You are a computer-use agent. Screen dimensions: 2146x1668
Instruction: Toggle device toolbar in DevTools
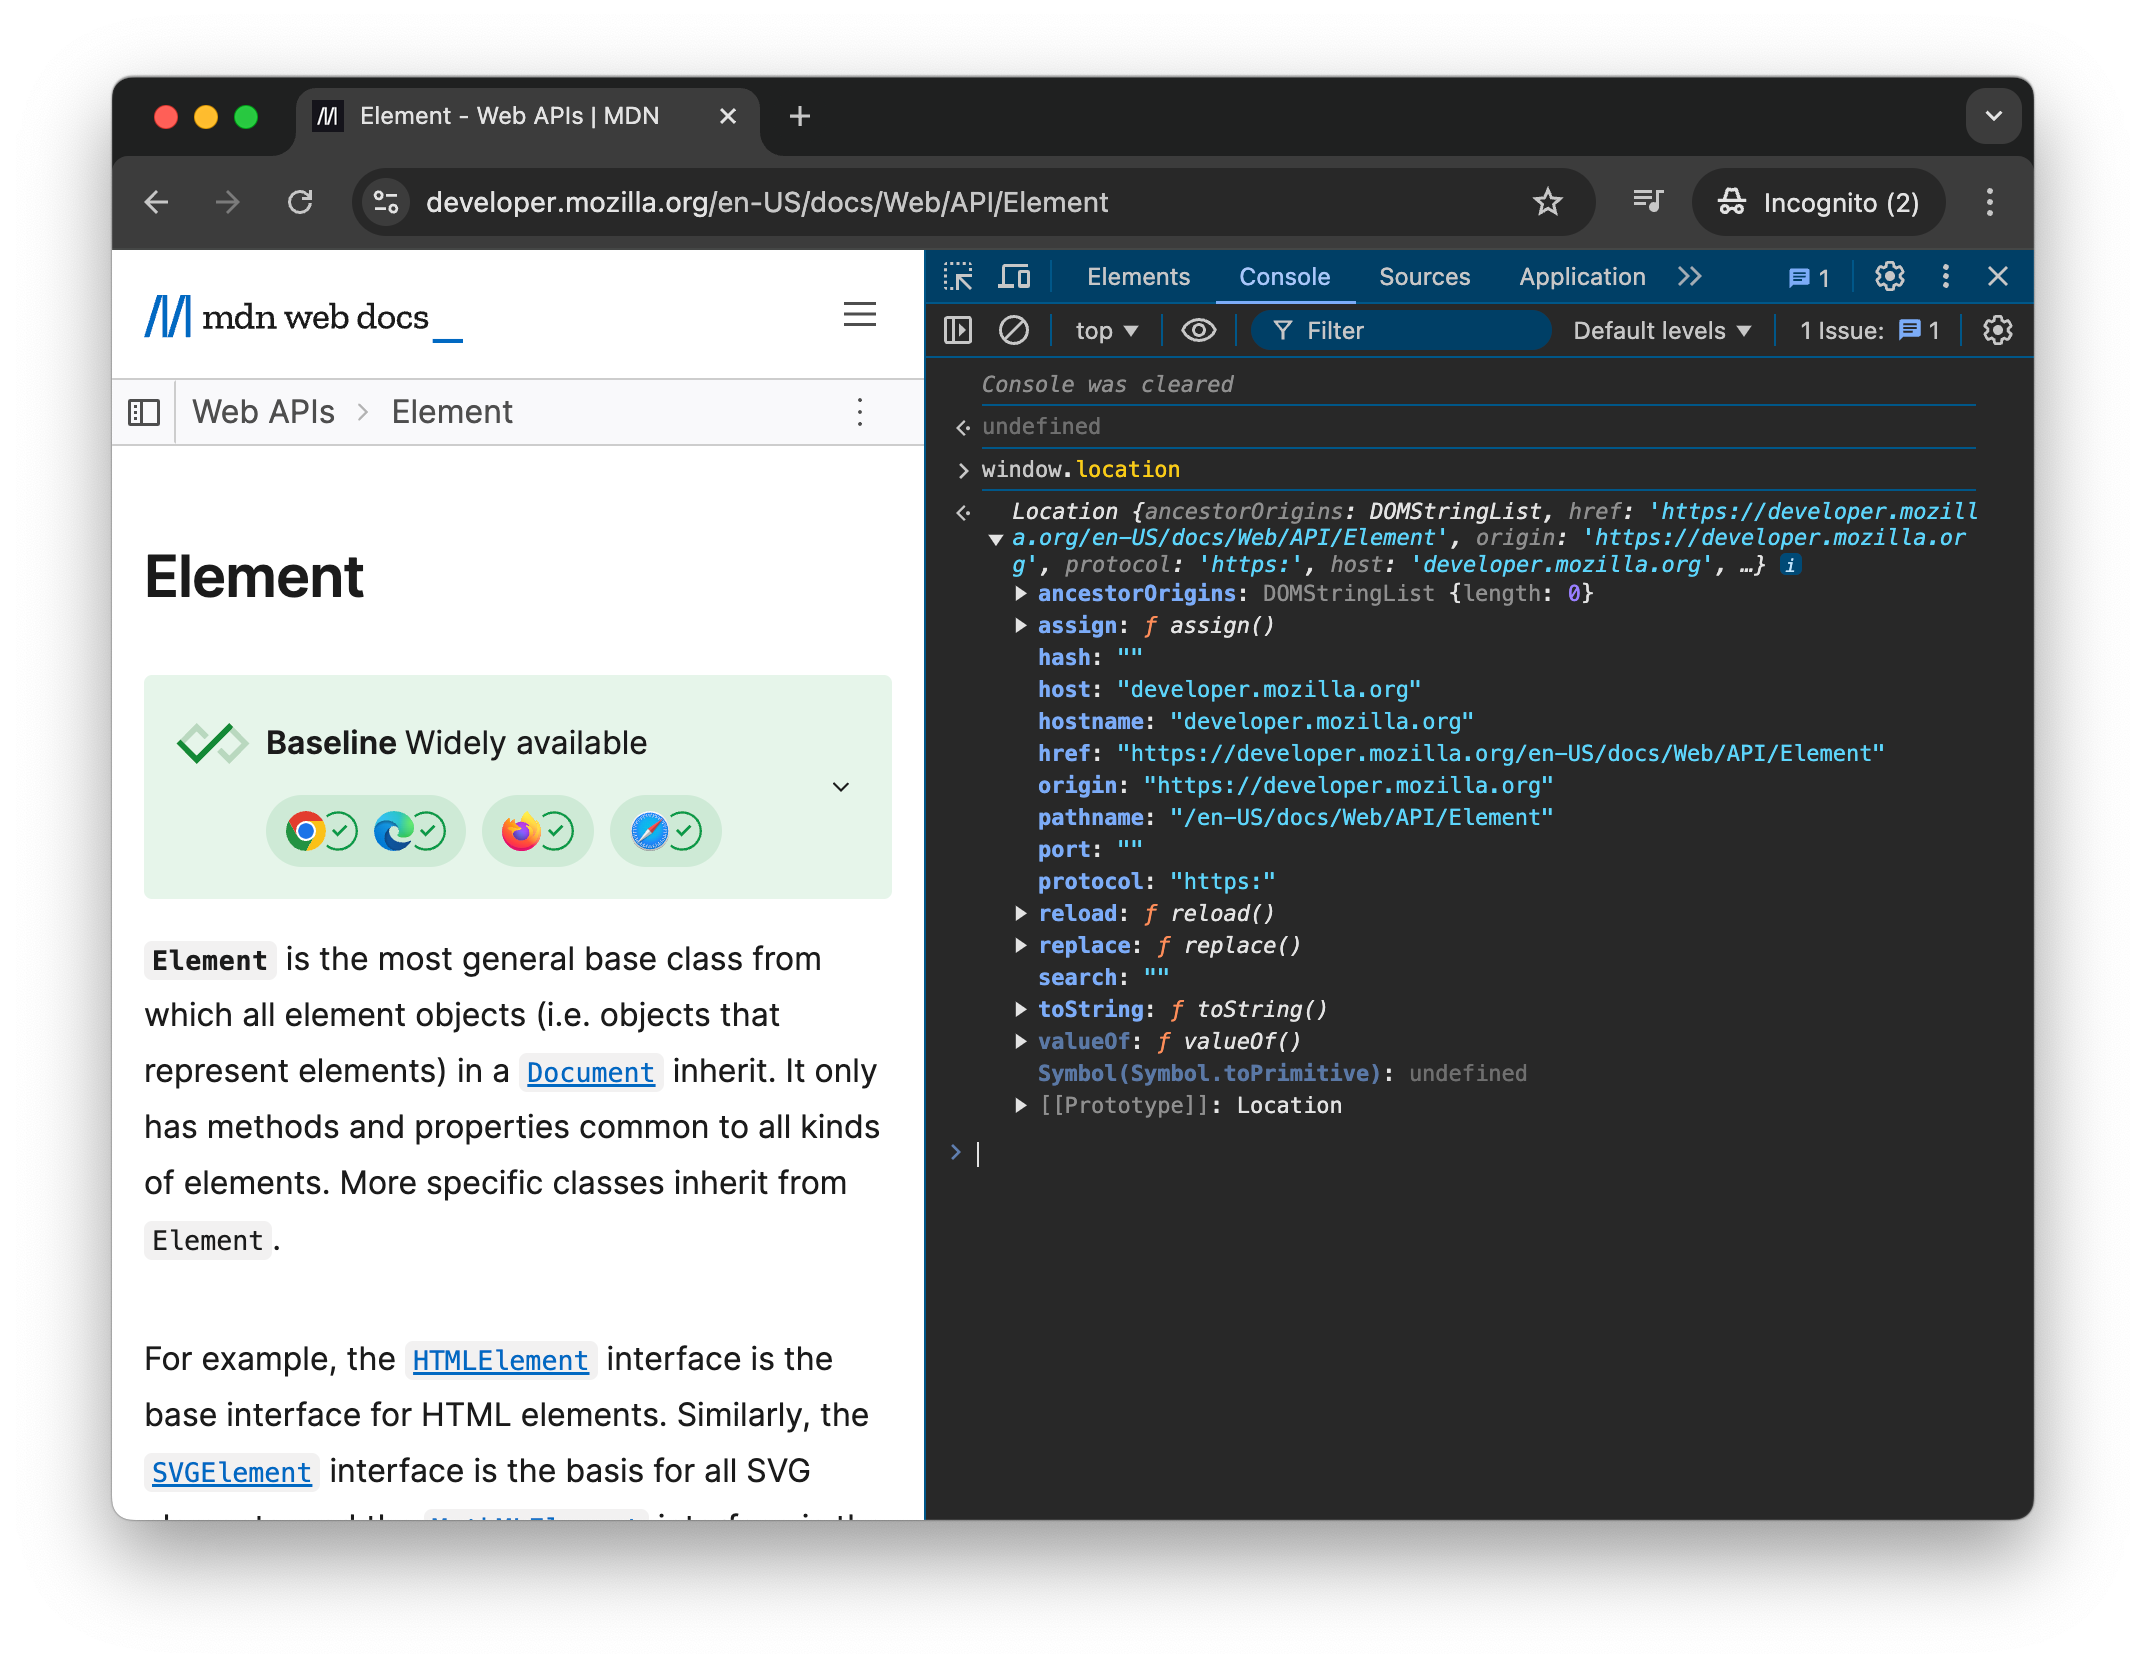1014,277
